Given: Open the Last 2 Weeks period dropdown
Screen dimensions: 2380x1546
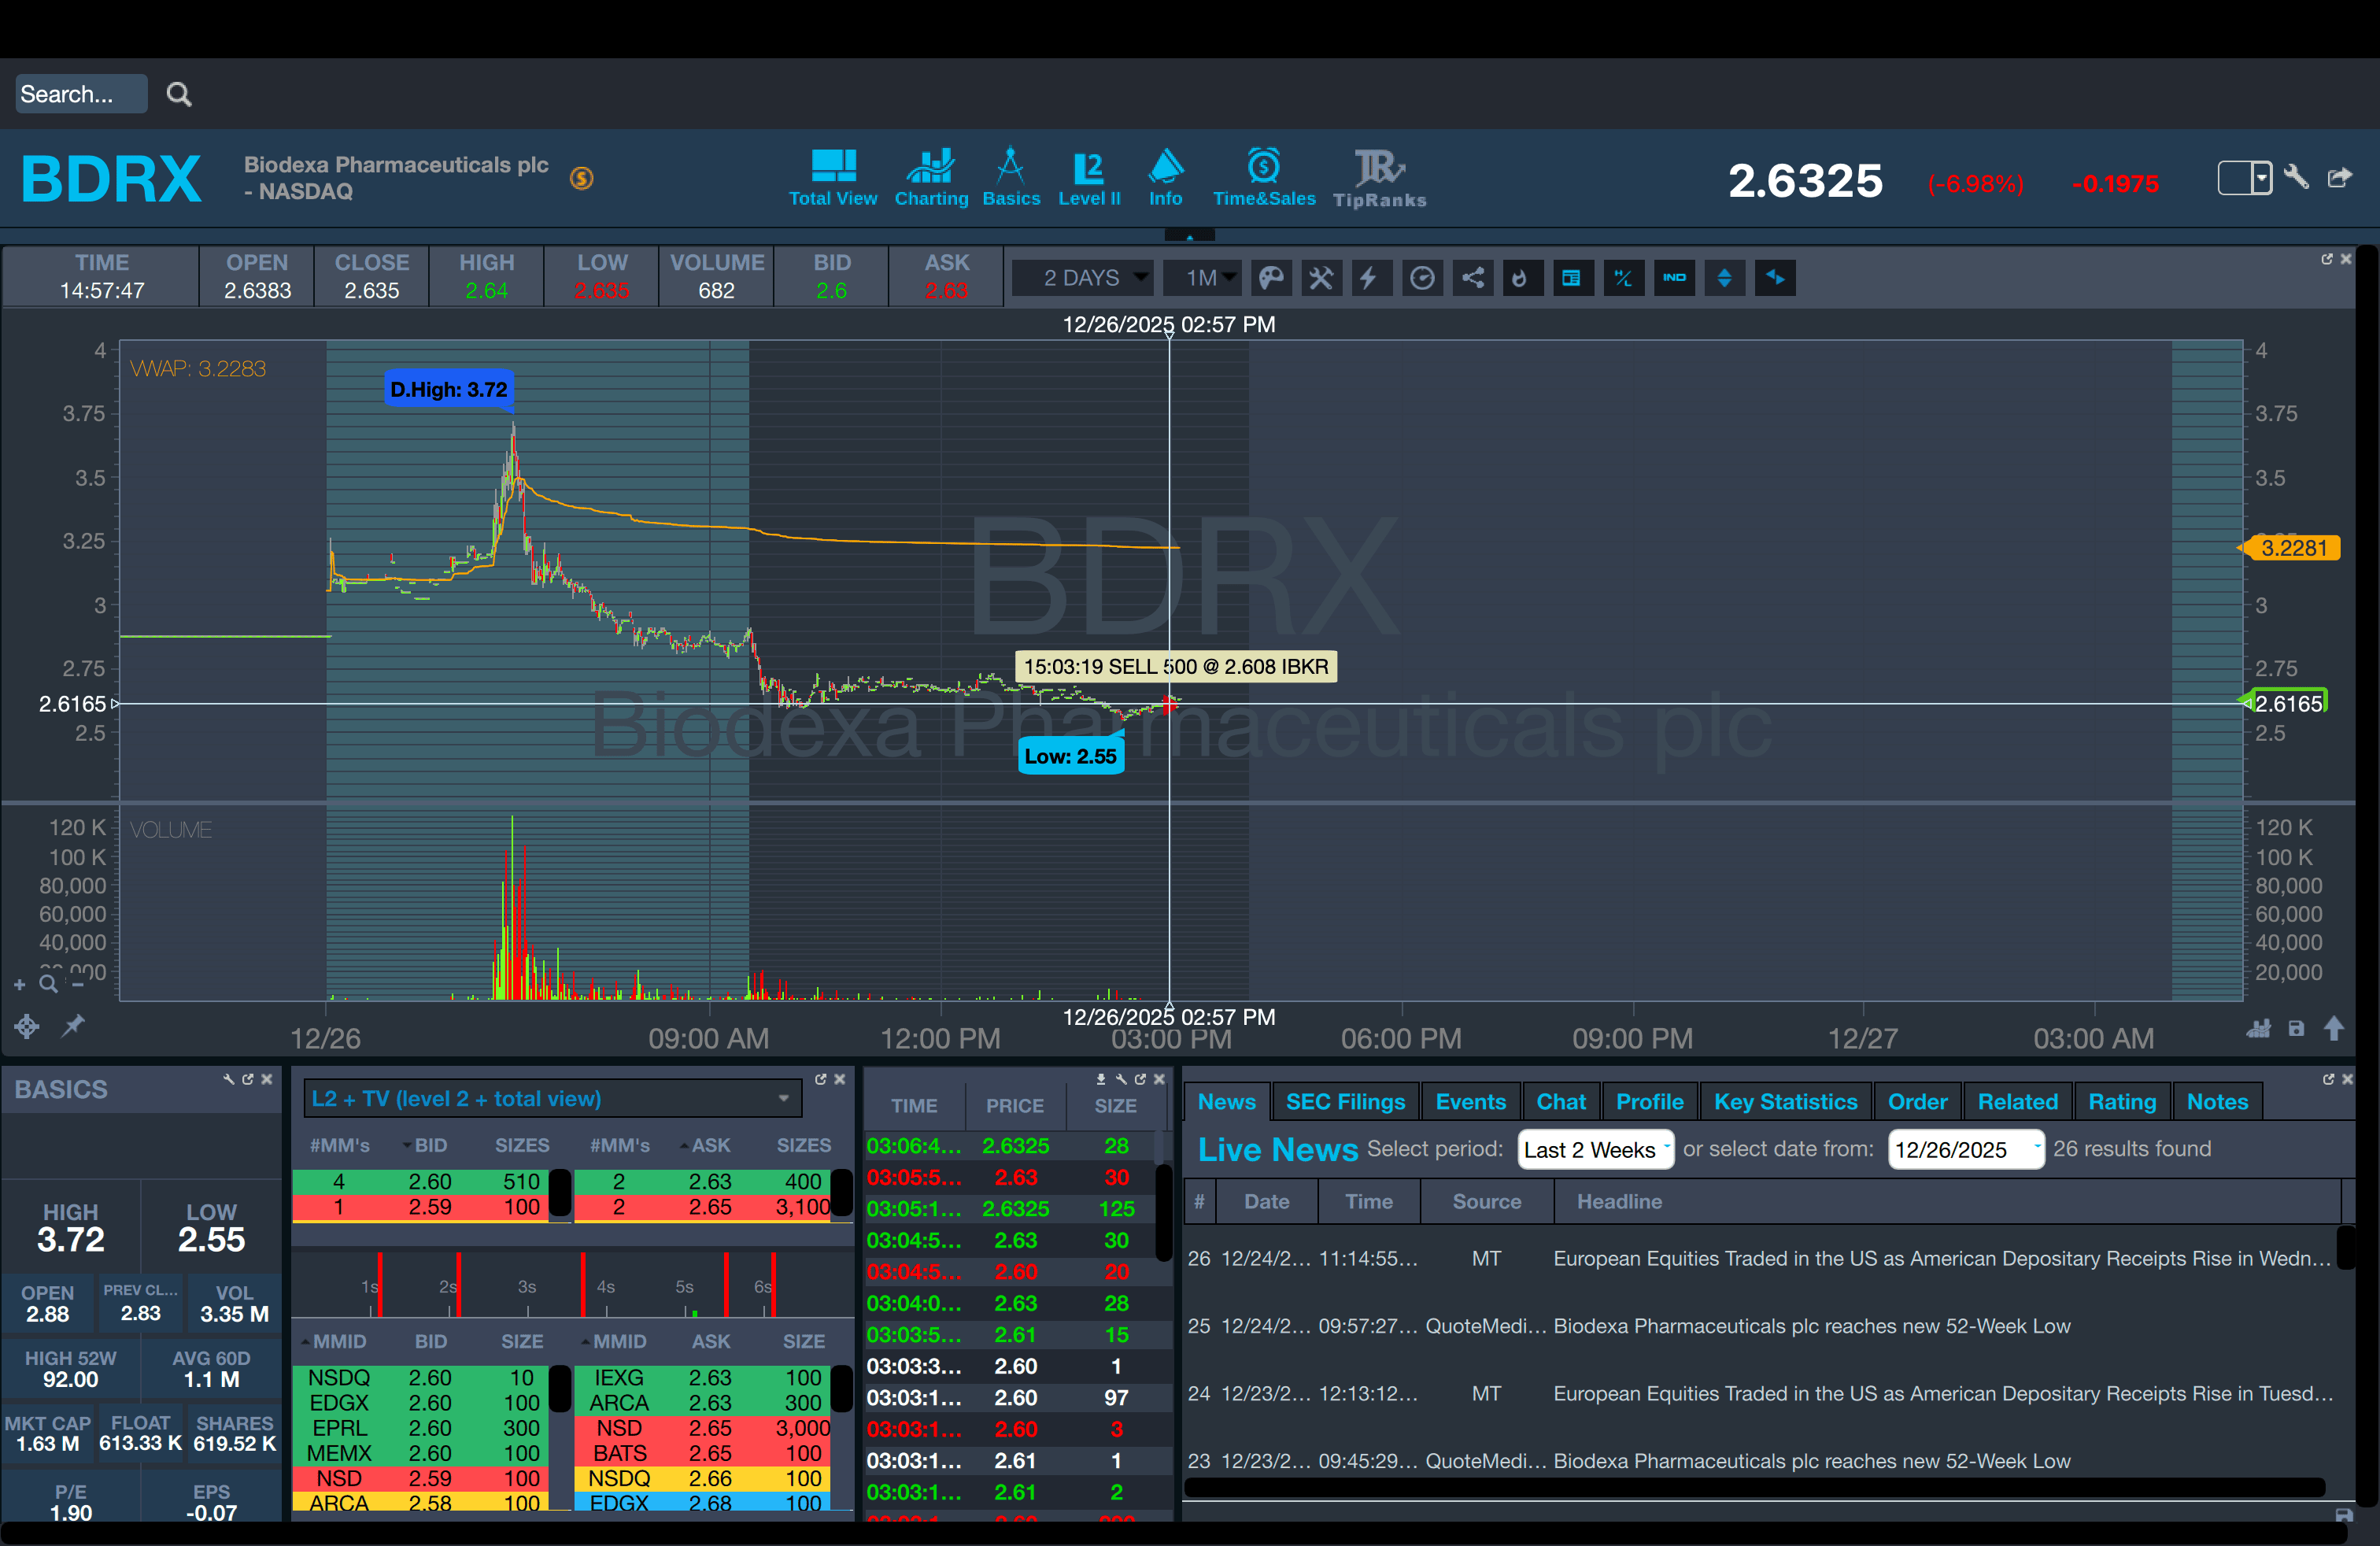Looking at the screenshot, I should tap(1594, 1149).
